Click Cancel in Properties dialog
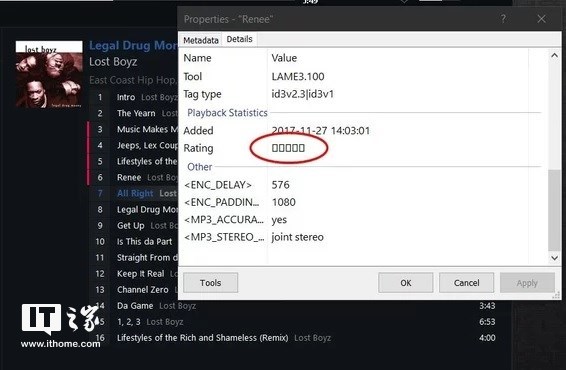Screen dimensions: 566x370 click(x=466, y=283)
